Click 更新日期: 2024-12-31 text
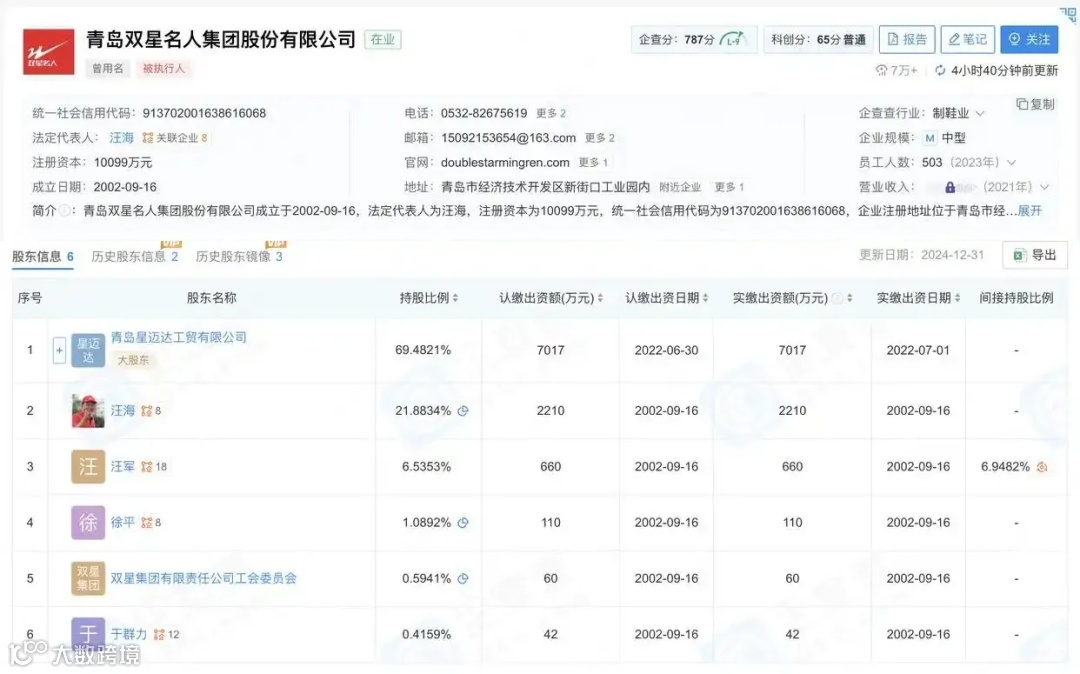 [x=922, y=255]
